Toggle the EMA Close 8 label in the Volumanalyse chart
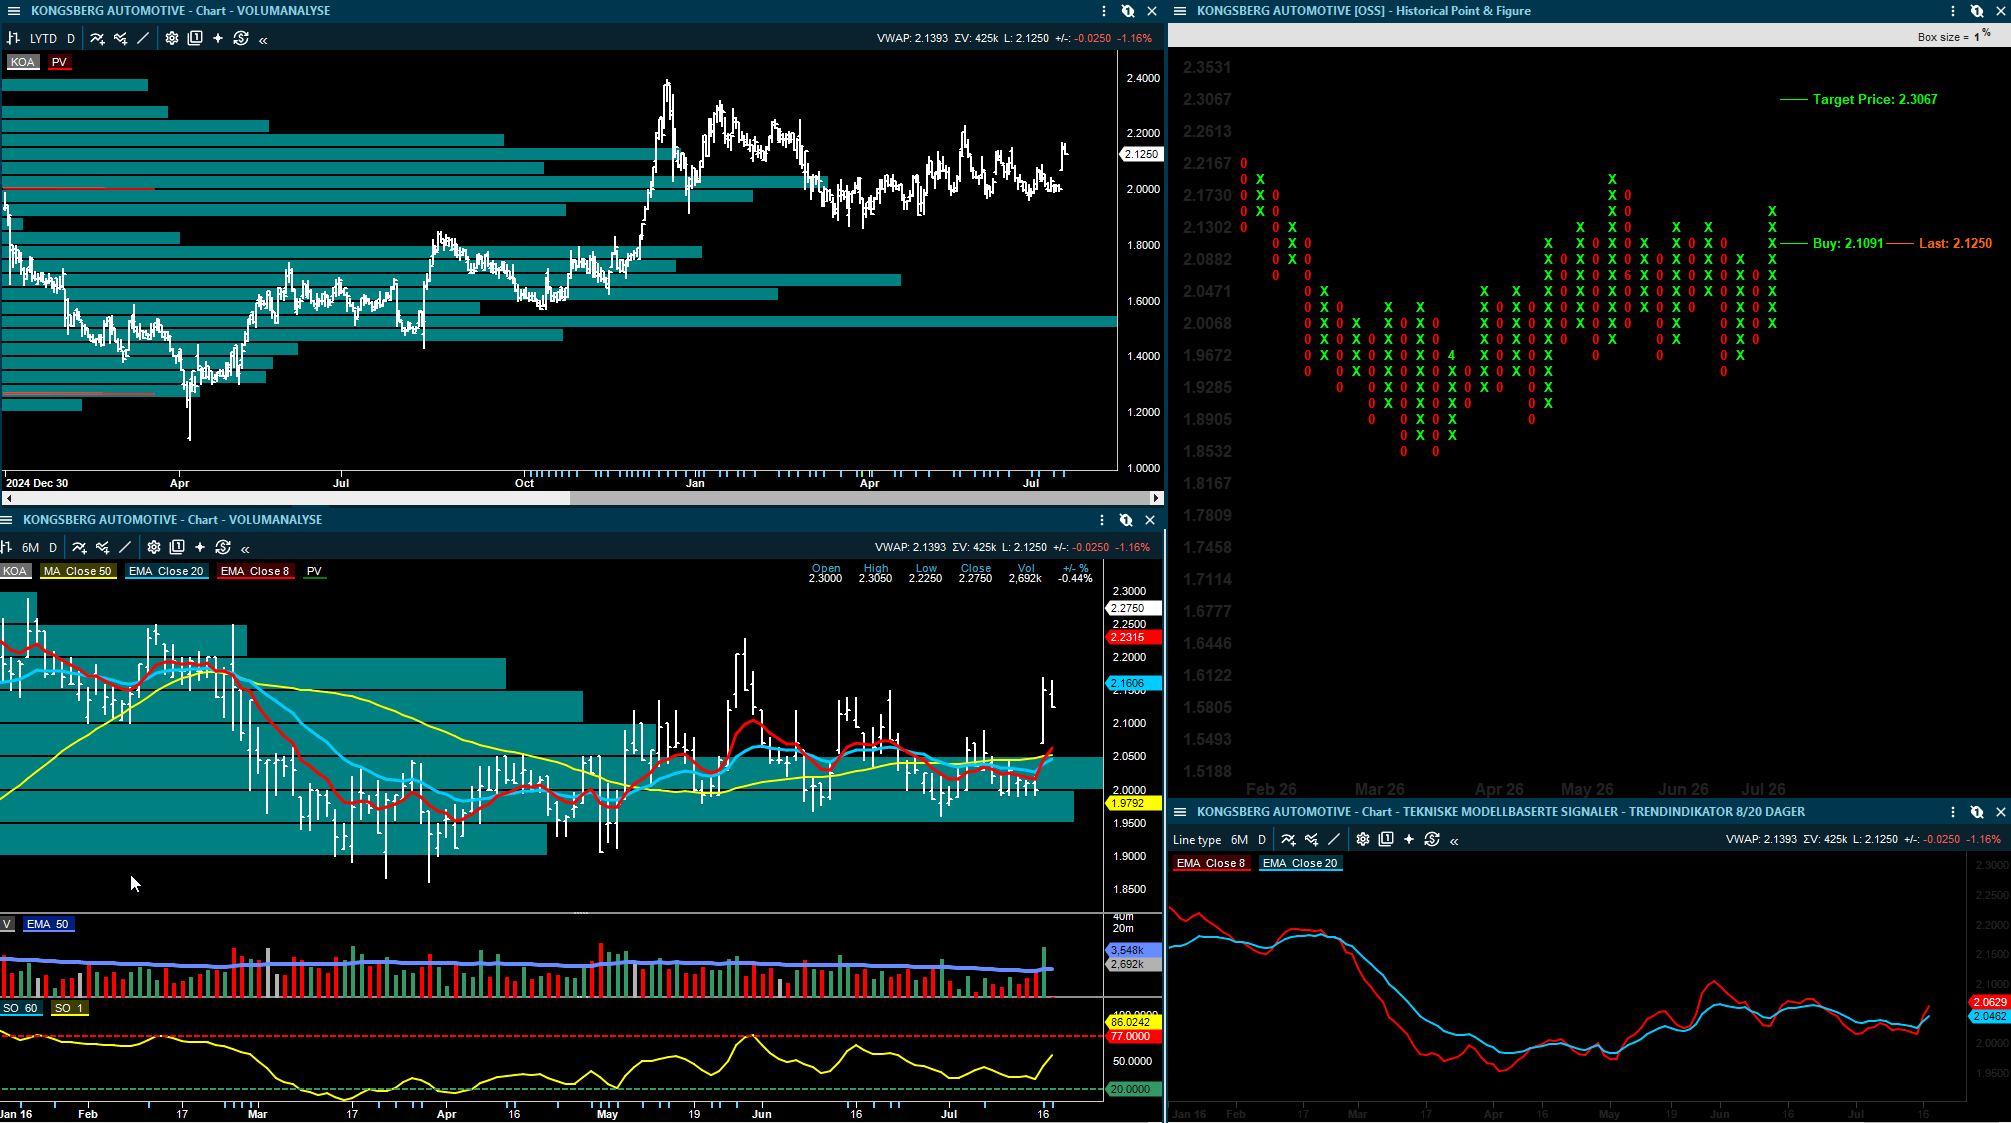 click(255, 571)
